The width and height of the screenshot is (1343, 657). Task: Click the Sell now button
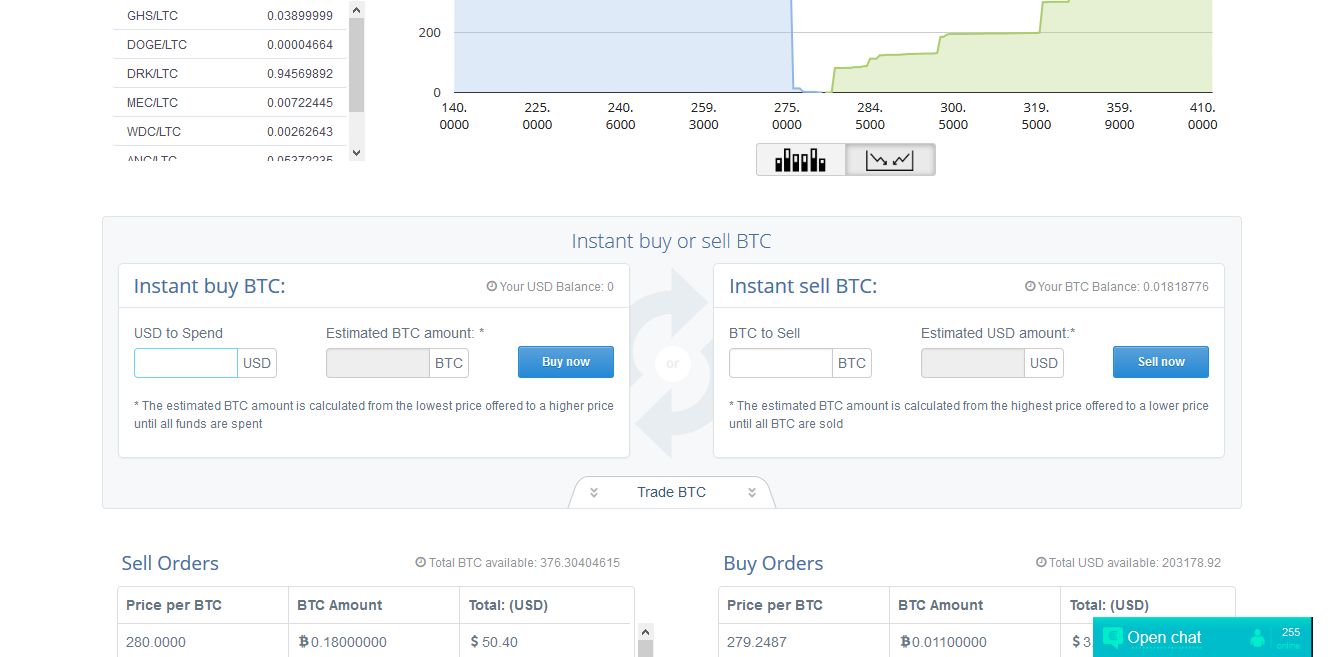pyautogui.click(x=1161, y=362)
